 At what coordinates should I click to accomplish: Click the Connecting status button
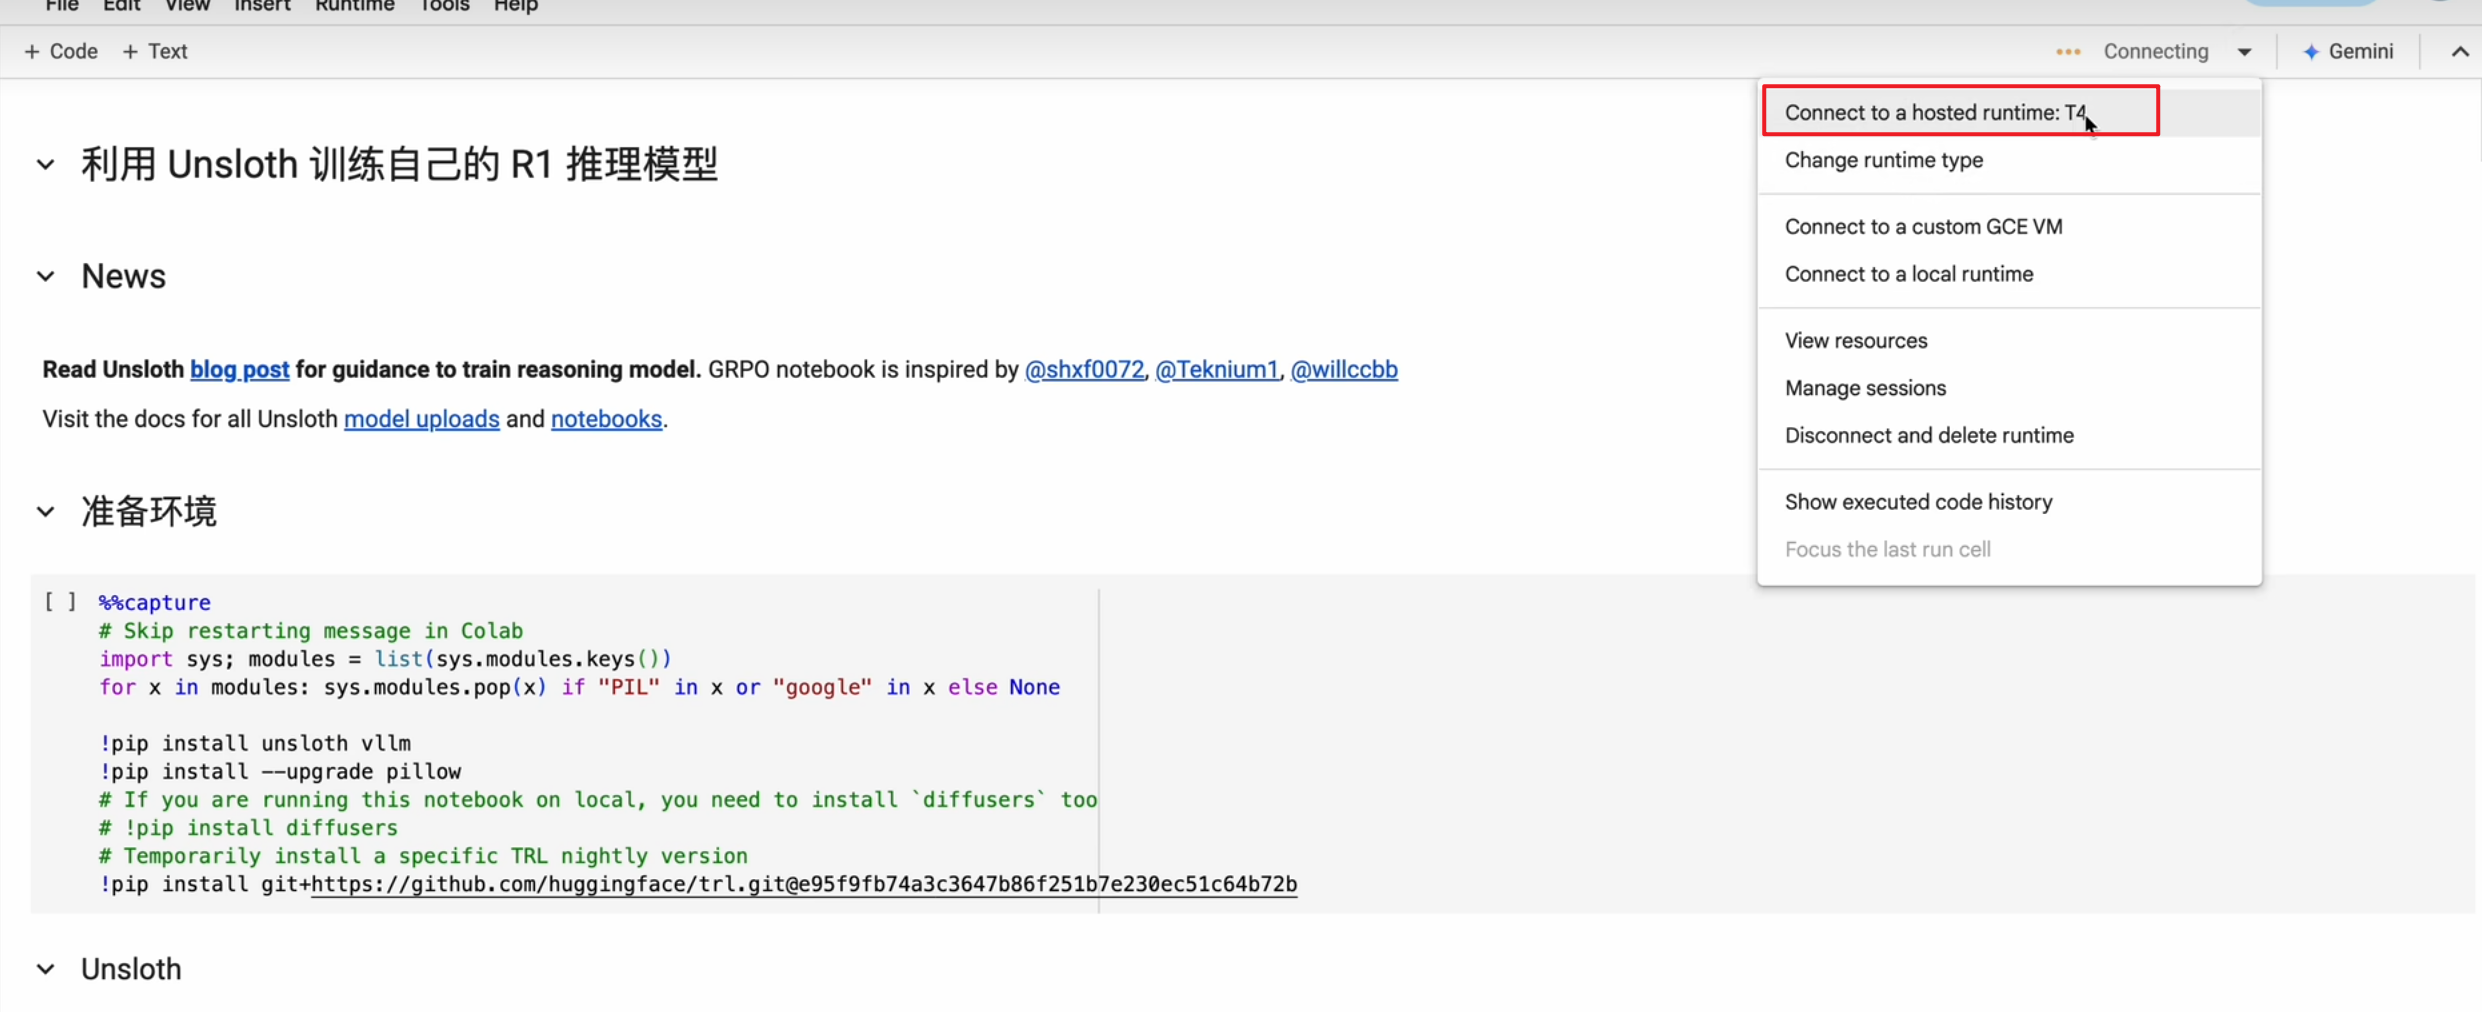[2155, 51]
